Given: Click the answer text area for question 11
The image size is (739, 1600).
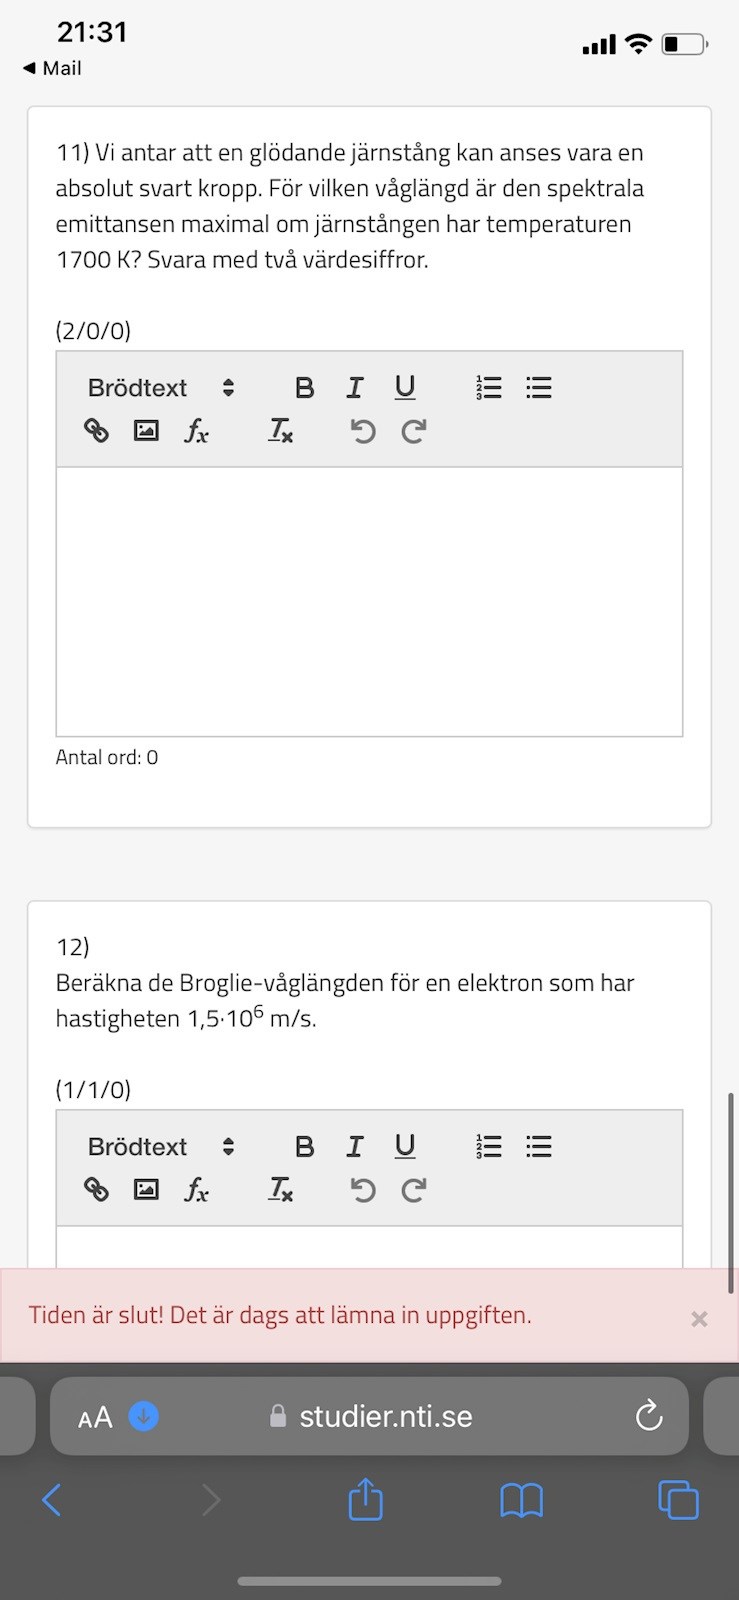Looking at the screenshot, I should coord(369,601).
